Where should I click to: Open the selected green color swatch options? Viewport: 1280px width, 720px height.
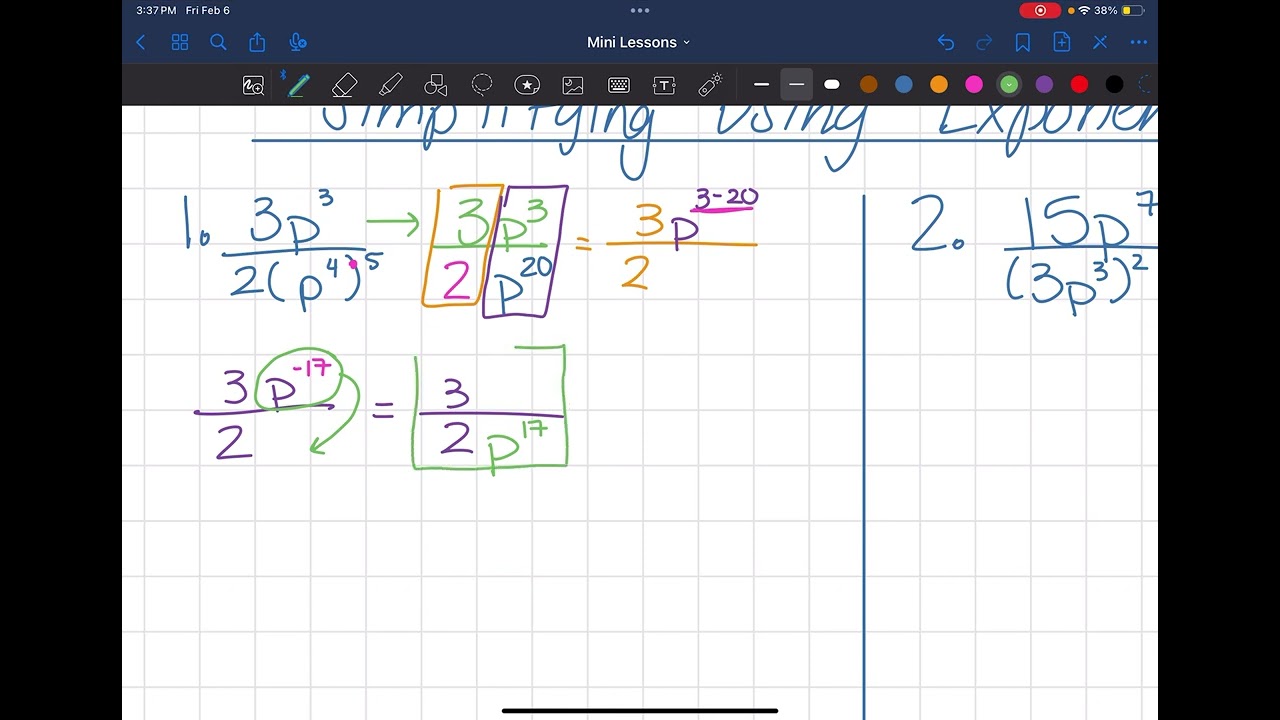pyautogui.click(x=1009, y=85)
